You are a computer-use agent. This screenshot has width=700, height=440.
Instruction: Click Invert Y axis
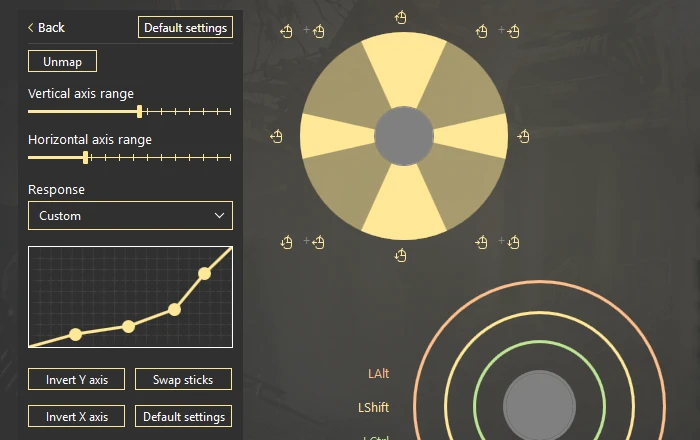click(x=76, y=379)
